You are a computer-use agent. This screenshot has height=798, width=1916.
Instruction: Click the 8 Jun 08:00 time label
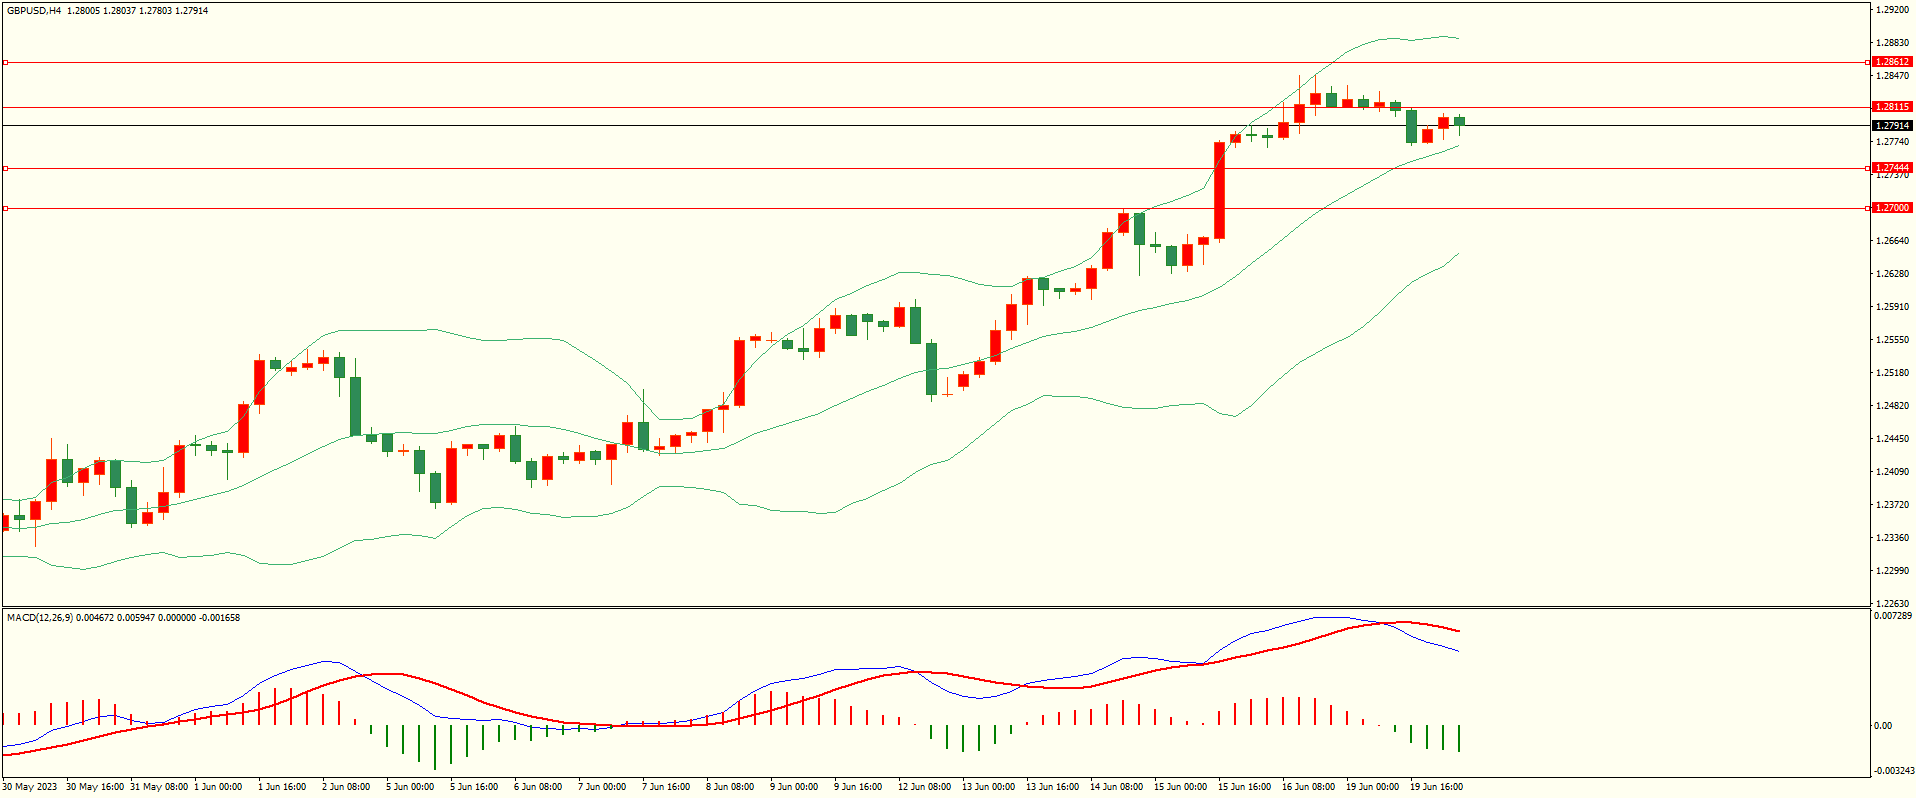pos(730,787)
